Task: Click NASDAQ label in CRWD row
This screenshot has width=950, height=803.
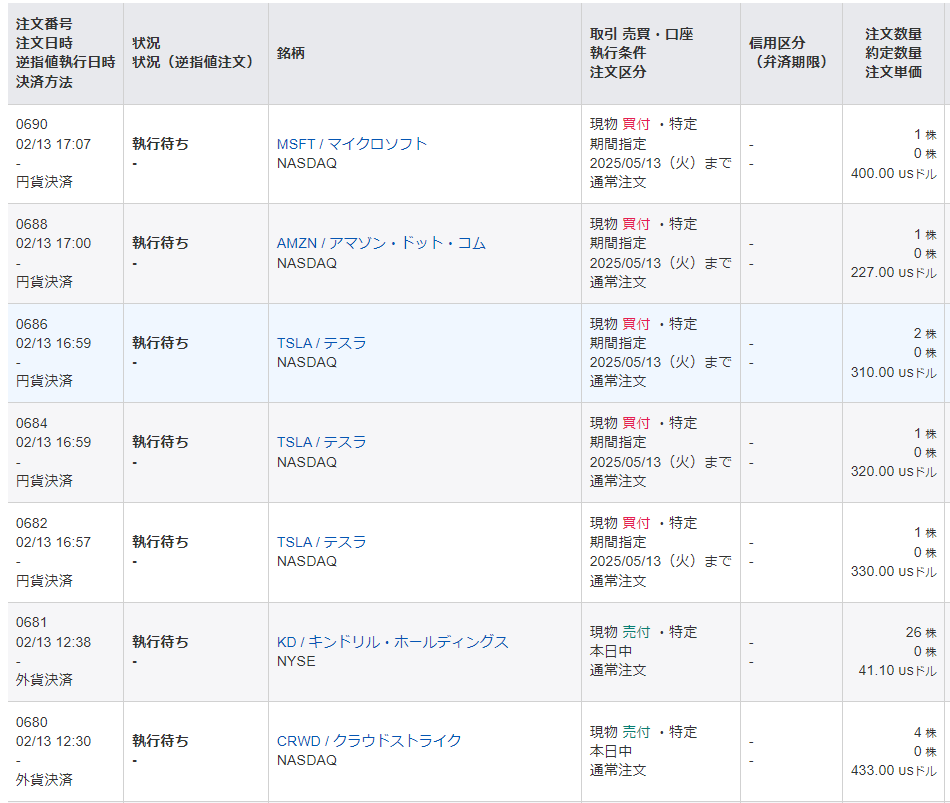Action: 307,761
